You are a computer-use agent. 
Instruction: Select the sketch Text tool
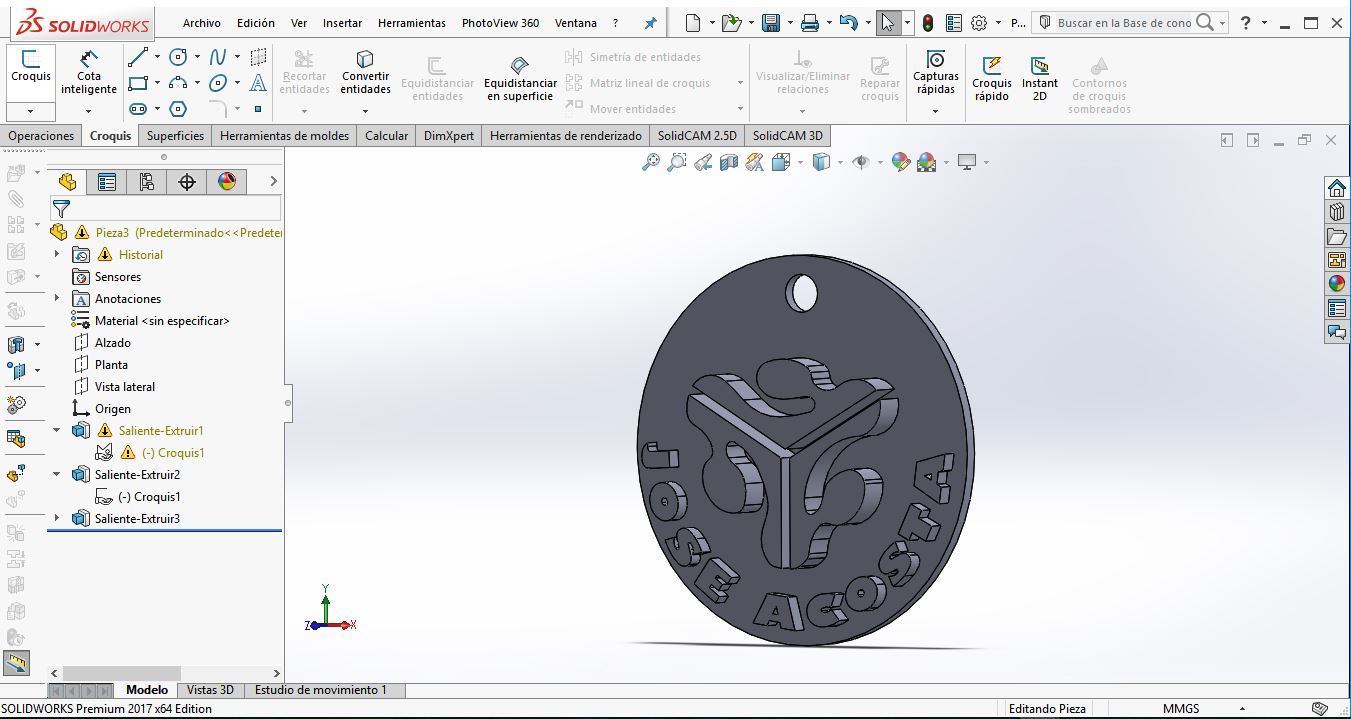coord(258,83)
